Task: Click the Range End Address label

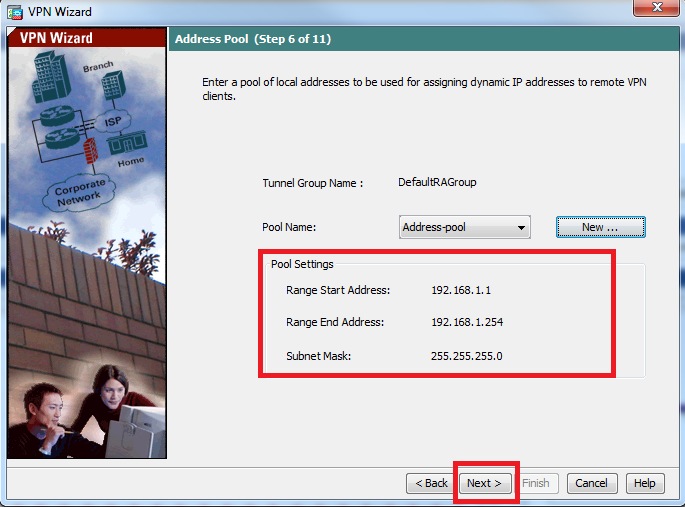Action: [335, 322]
